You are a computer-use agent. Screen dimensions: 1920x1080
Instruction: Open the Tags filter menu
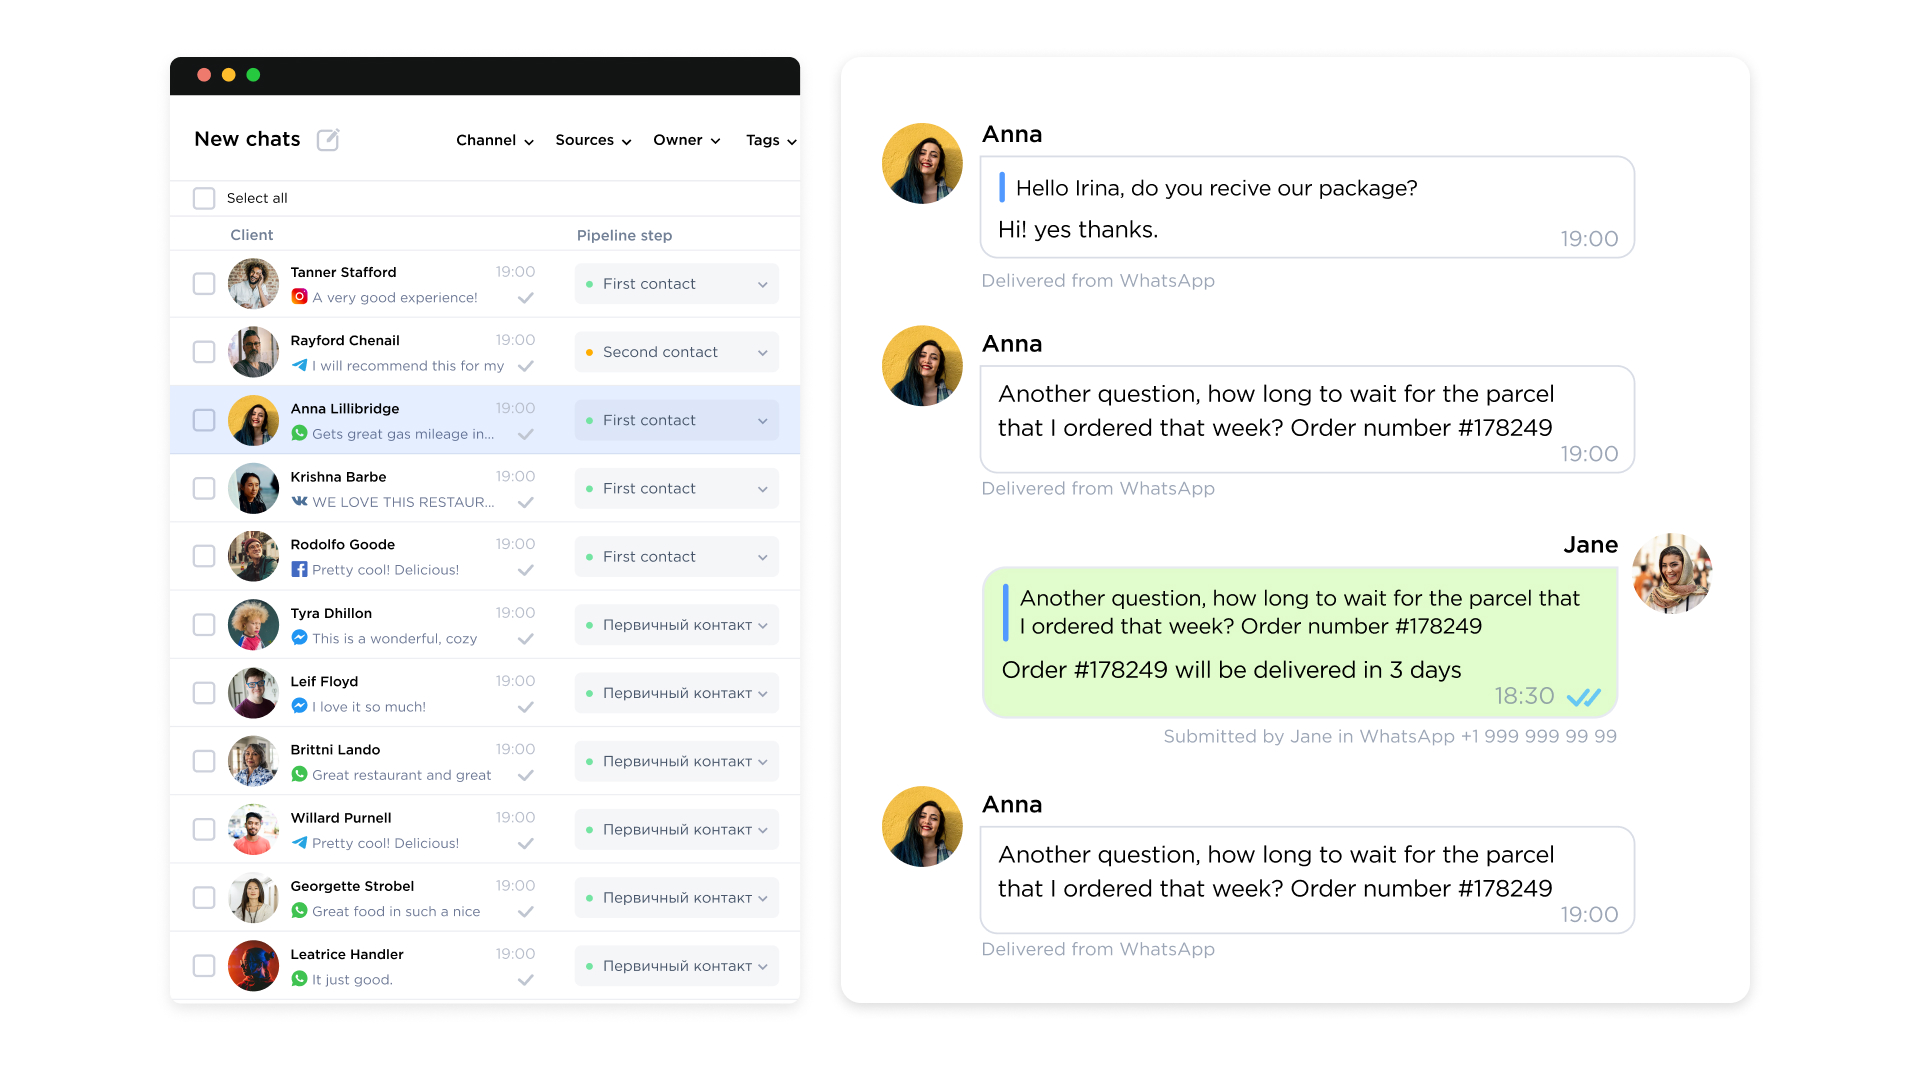click(770, 140)
